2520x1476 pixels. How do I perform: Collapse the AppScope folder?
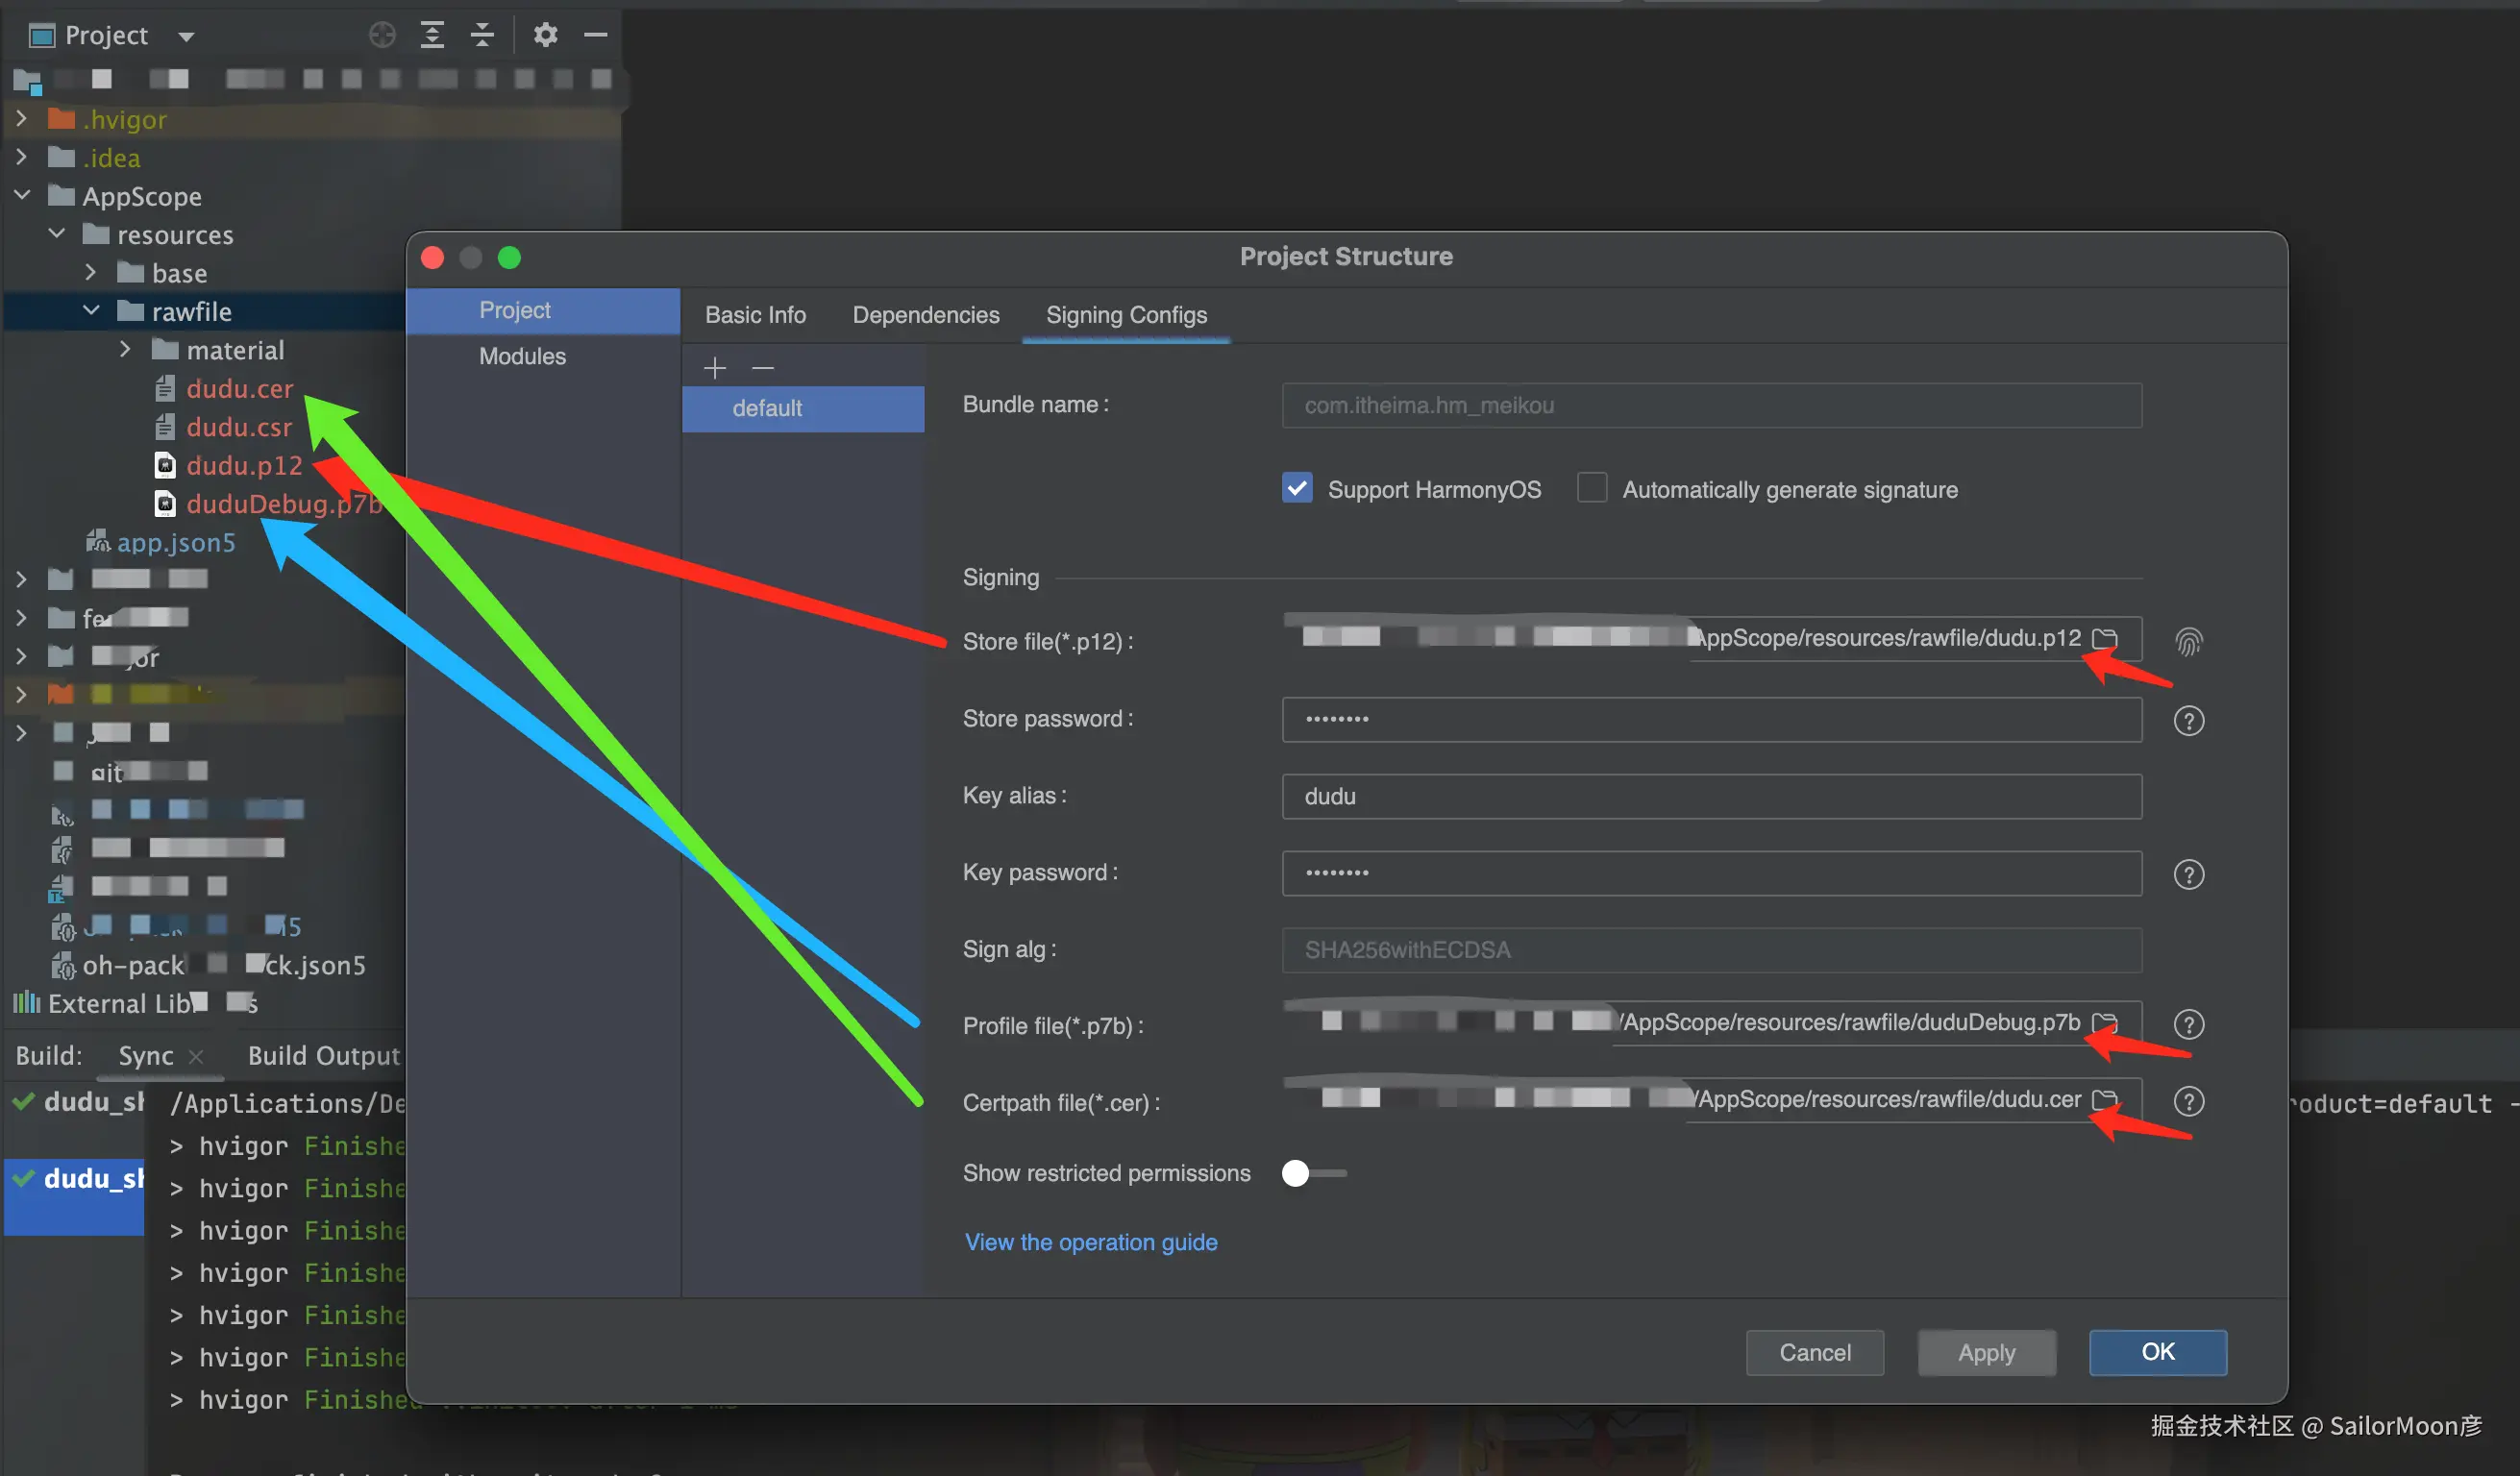(x=22, y=196)
